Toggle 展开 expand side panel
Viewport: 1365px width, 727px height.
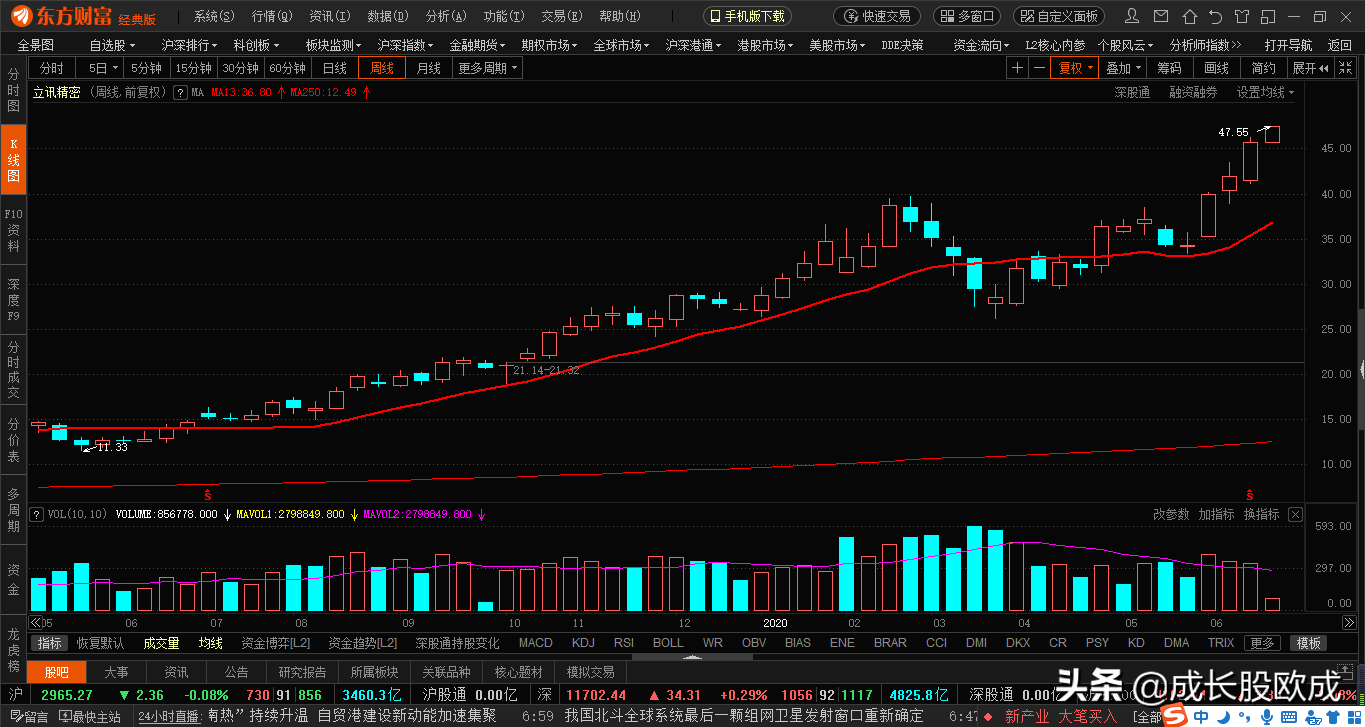point(1311,68)
